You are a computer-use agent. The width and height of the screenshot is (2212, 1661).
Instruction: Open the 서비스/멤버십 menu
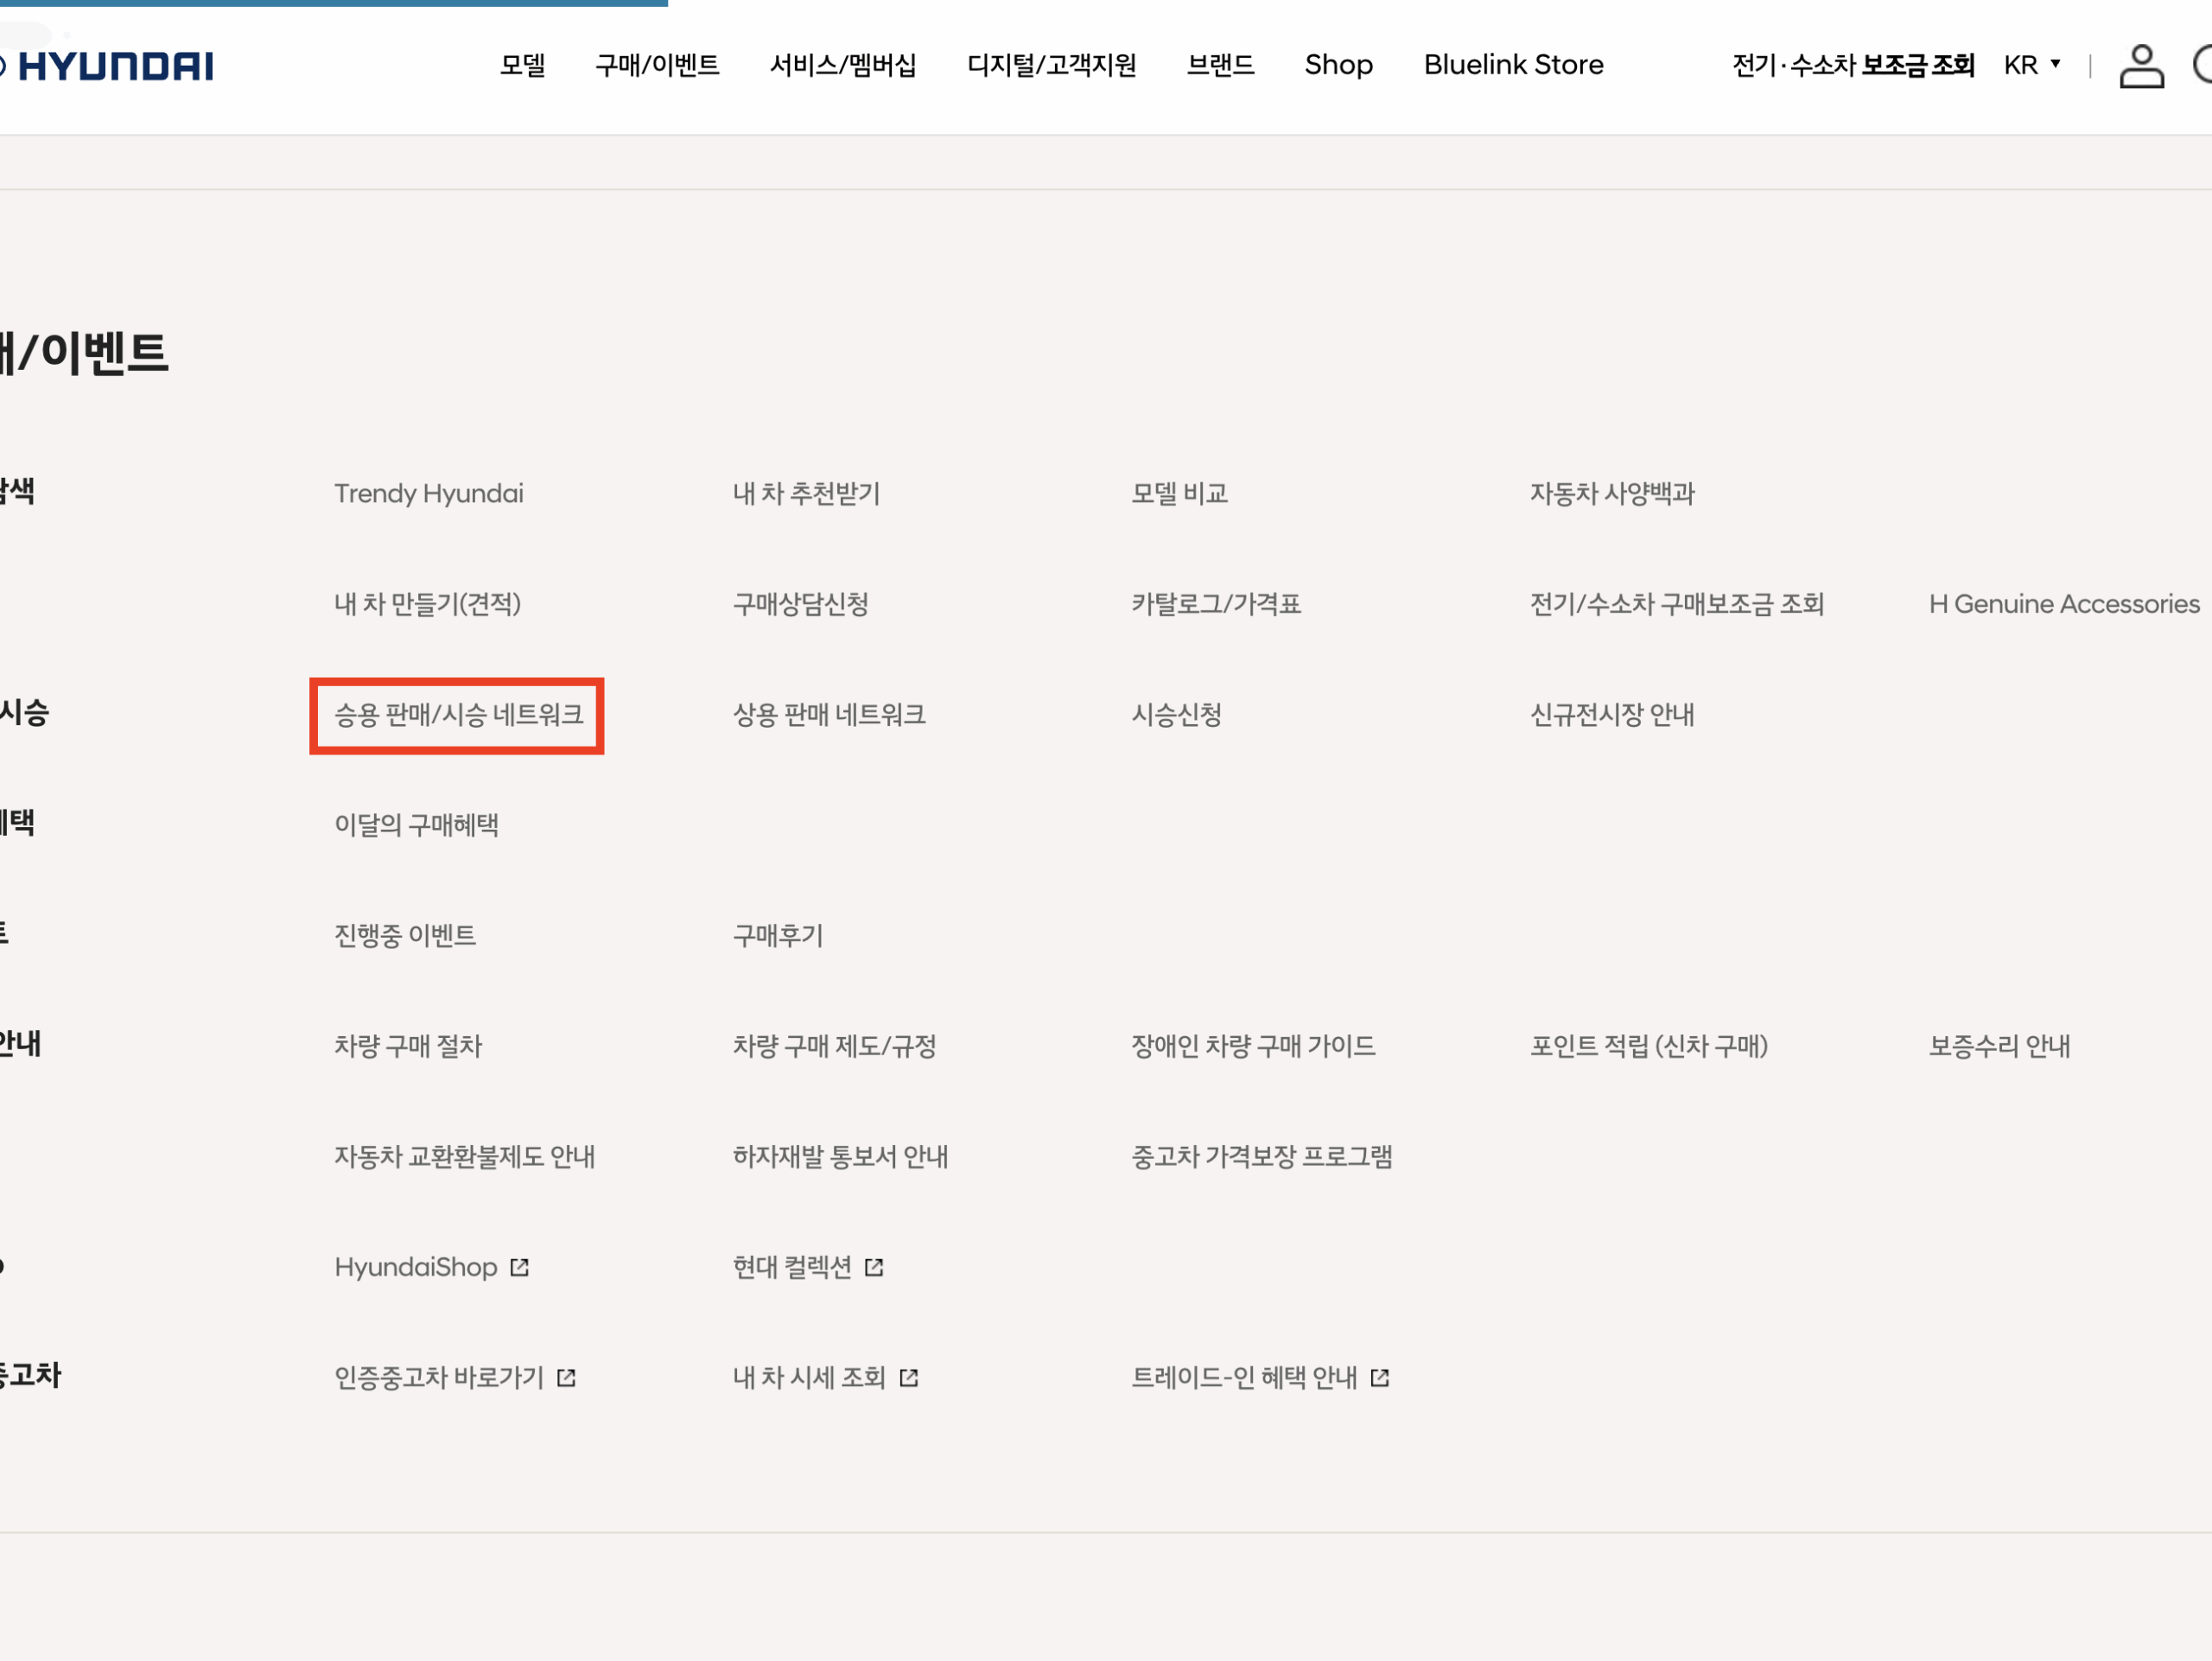(x=845, y=64)
